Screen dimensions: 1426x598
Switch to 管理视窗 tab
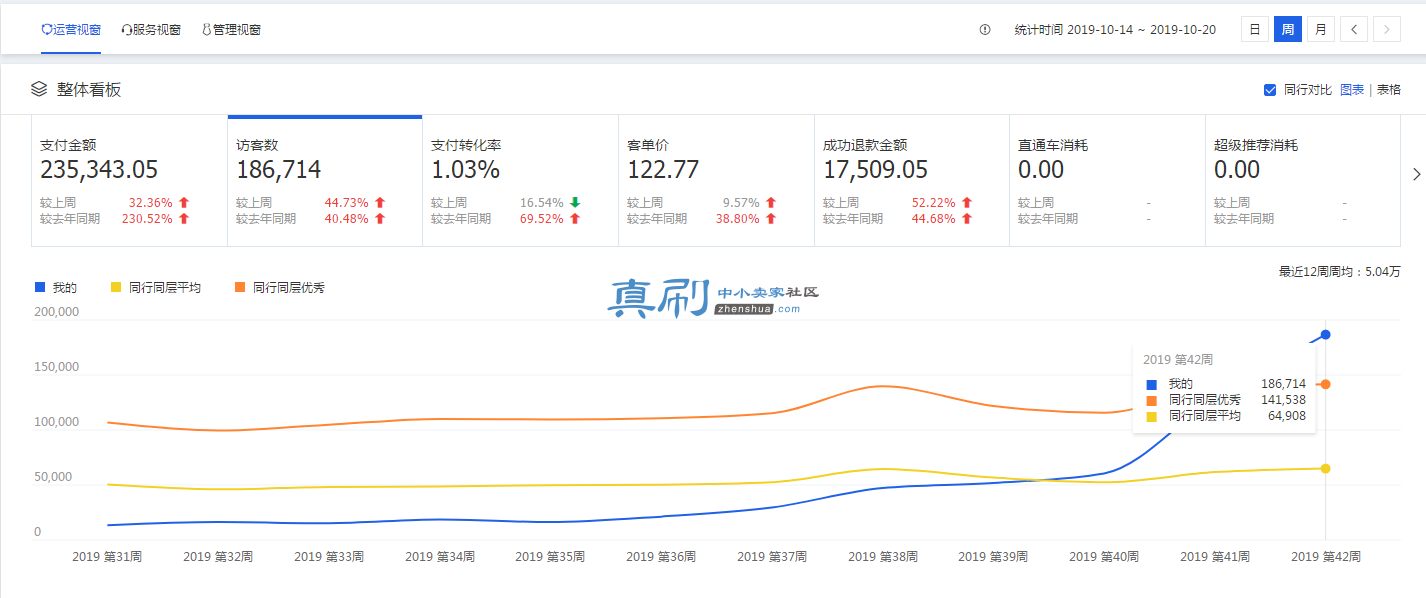232,30
